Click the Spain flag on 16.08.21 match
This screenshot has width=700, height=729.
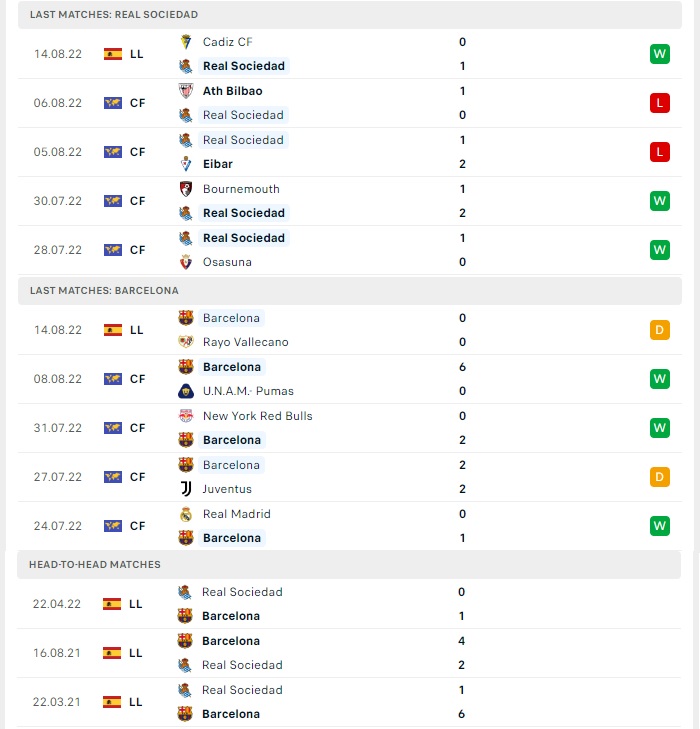tap(112, 653)
